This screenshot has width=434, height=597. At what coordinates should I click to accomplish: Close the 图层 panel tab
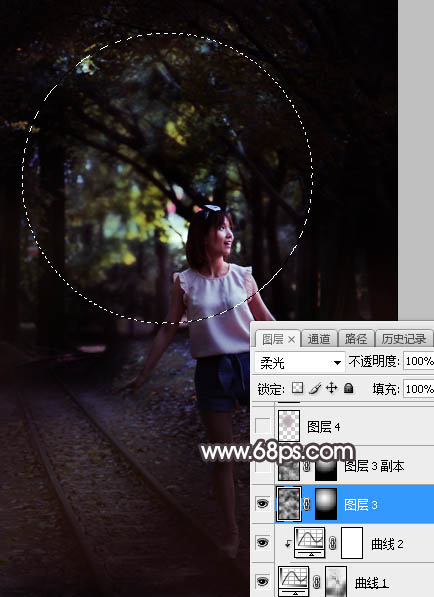point(291,339)
